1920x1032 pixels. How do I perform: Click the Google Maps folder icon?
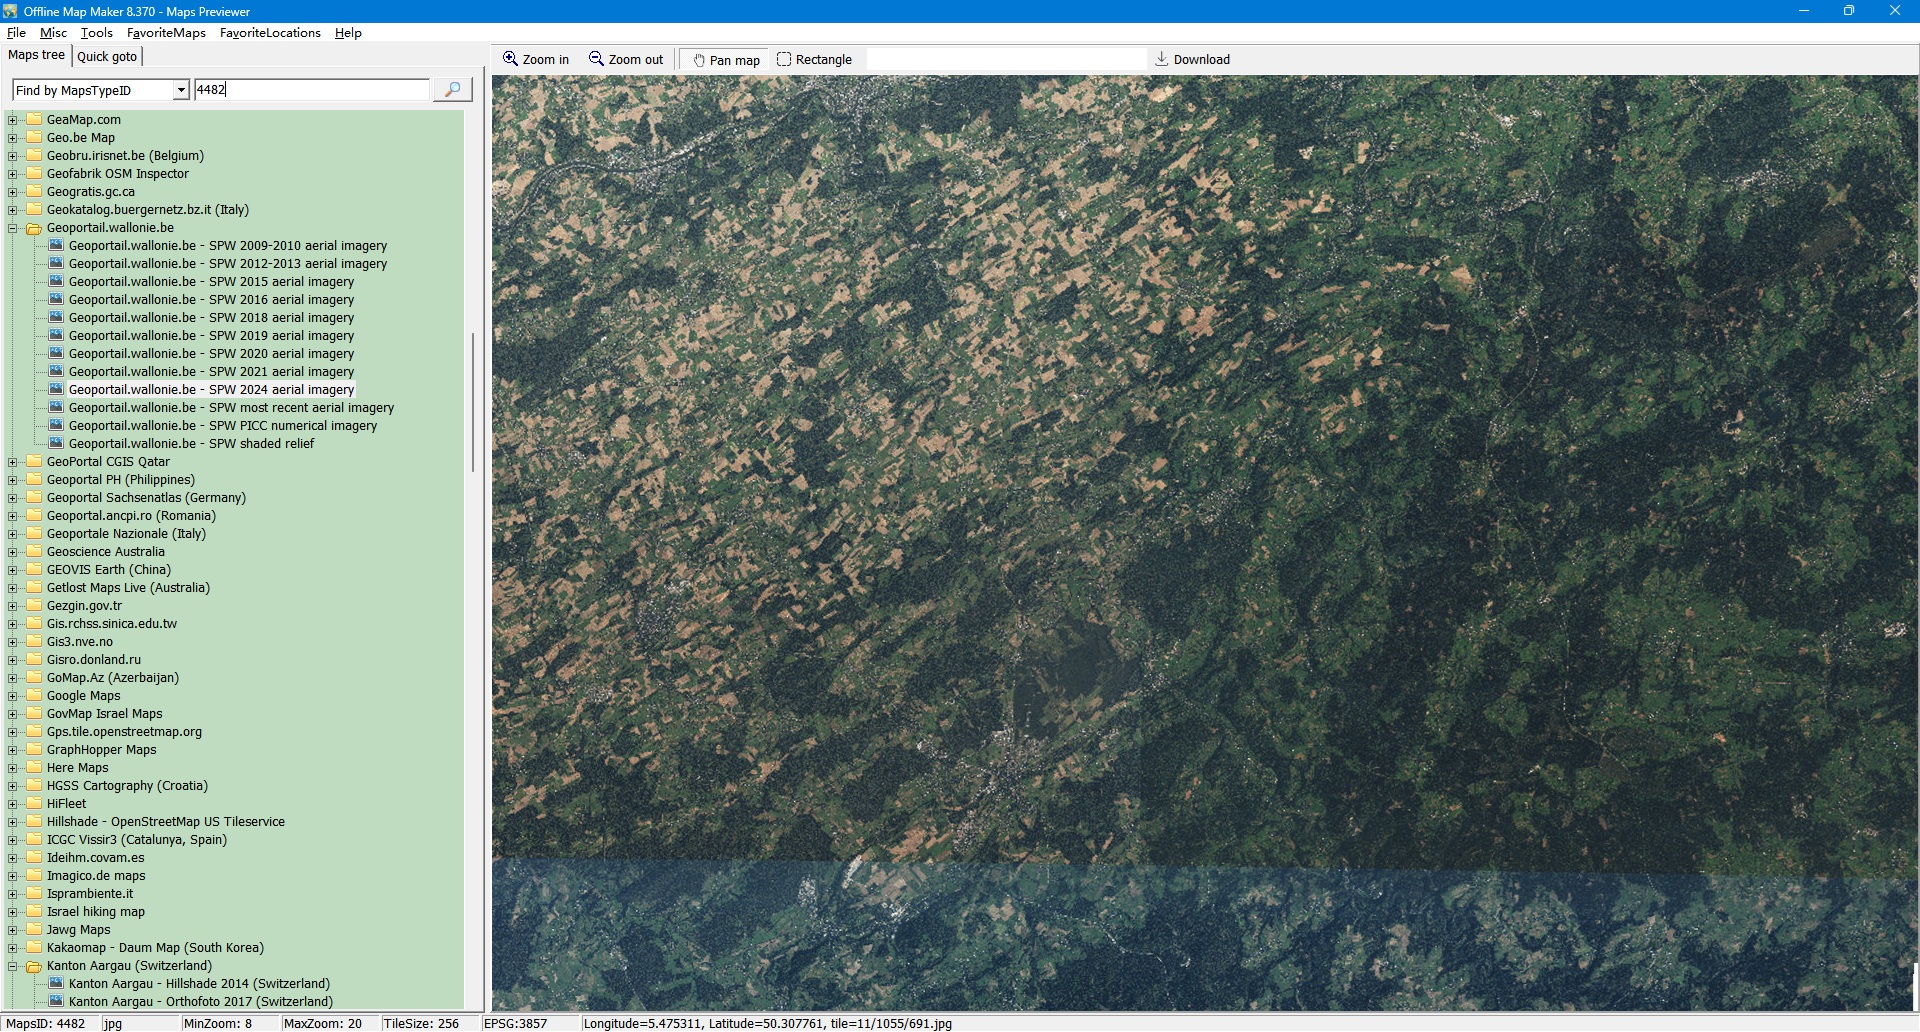[34, 696]
